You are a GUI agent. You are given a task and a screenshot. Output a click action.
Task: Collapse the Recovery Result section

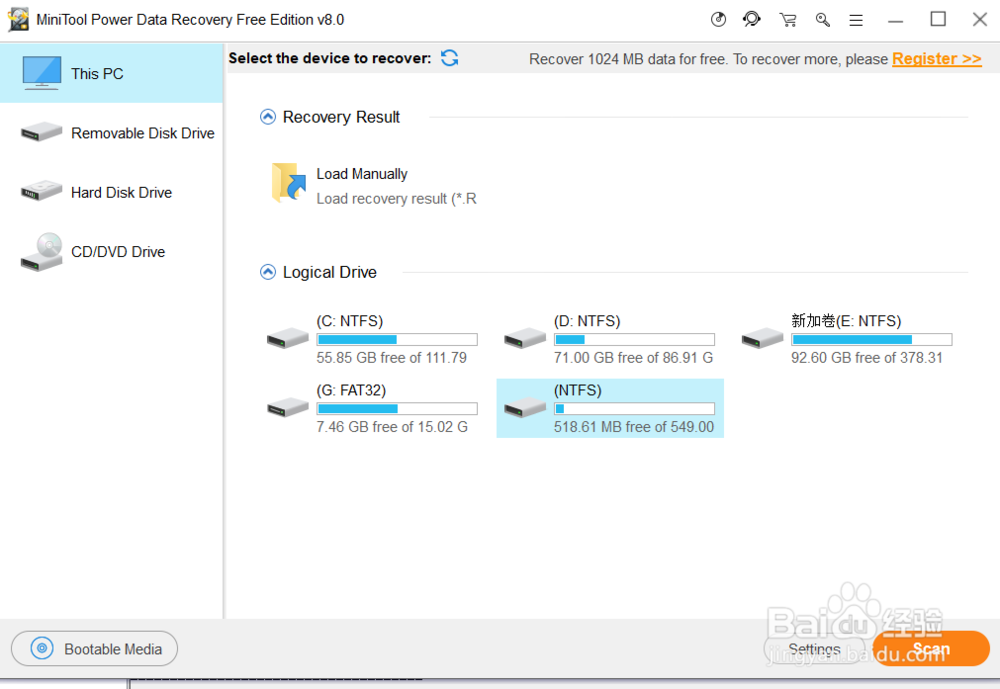pos(268,117)
